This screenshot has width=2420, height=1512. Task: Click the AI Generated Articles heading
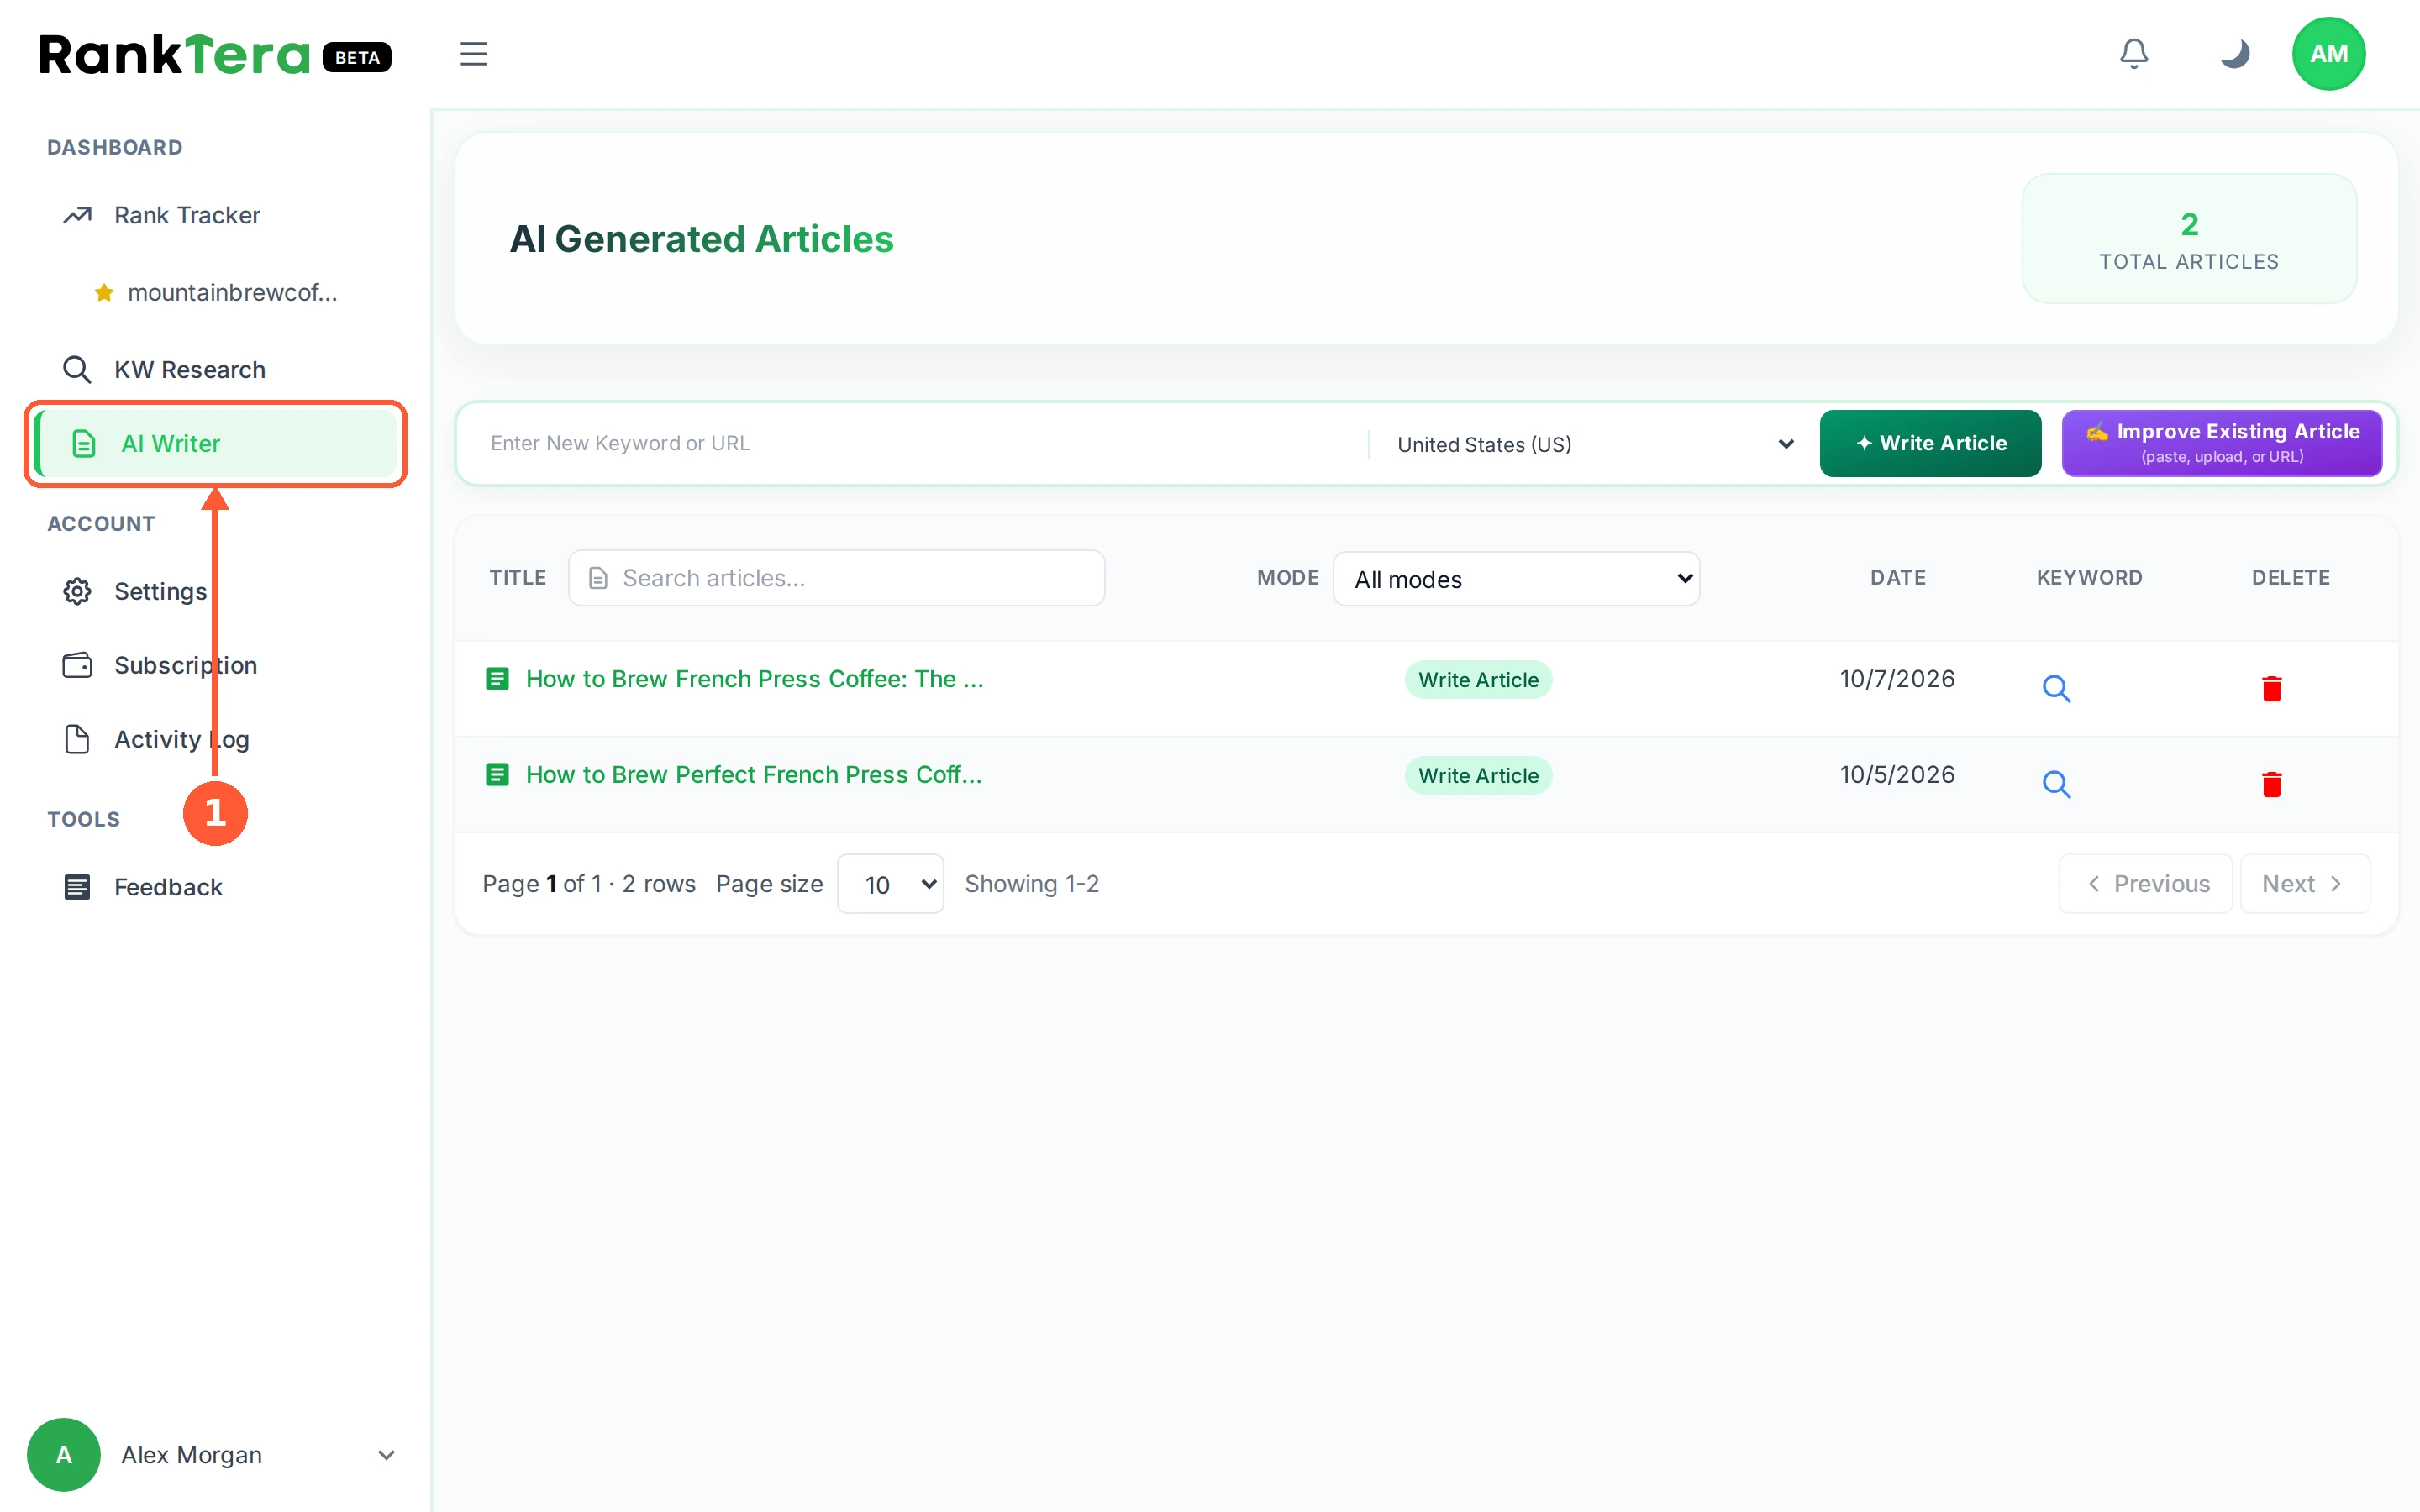701,239
